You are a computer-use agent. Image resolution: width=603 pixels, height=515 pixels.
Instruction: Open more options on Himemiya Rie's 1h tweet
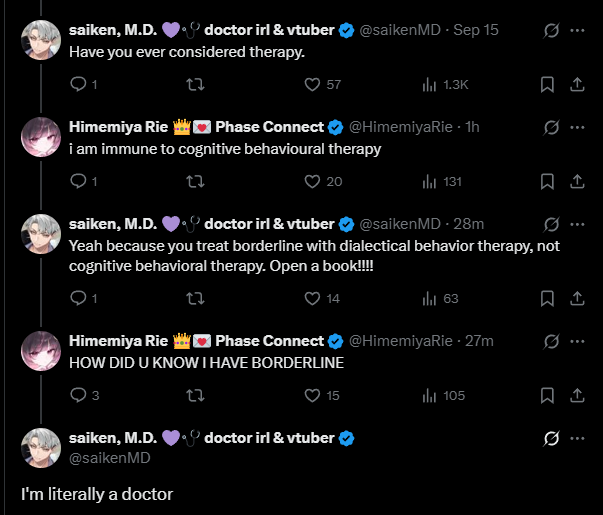click(x=577, y=127)
